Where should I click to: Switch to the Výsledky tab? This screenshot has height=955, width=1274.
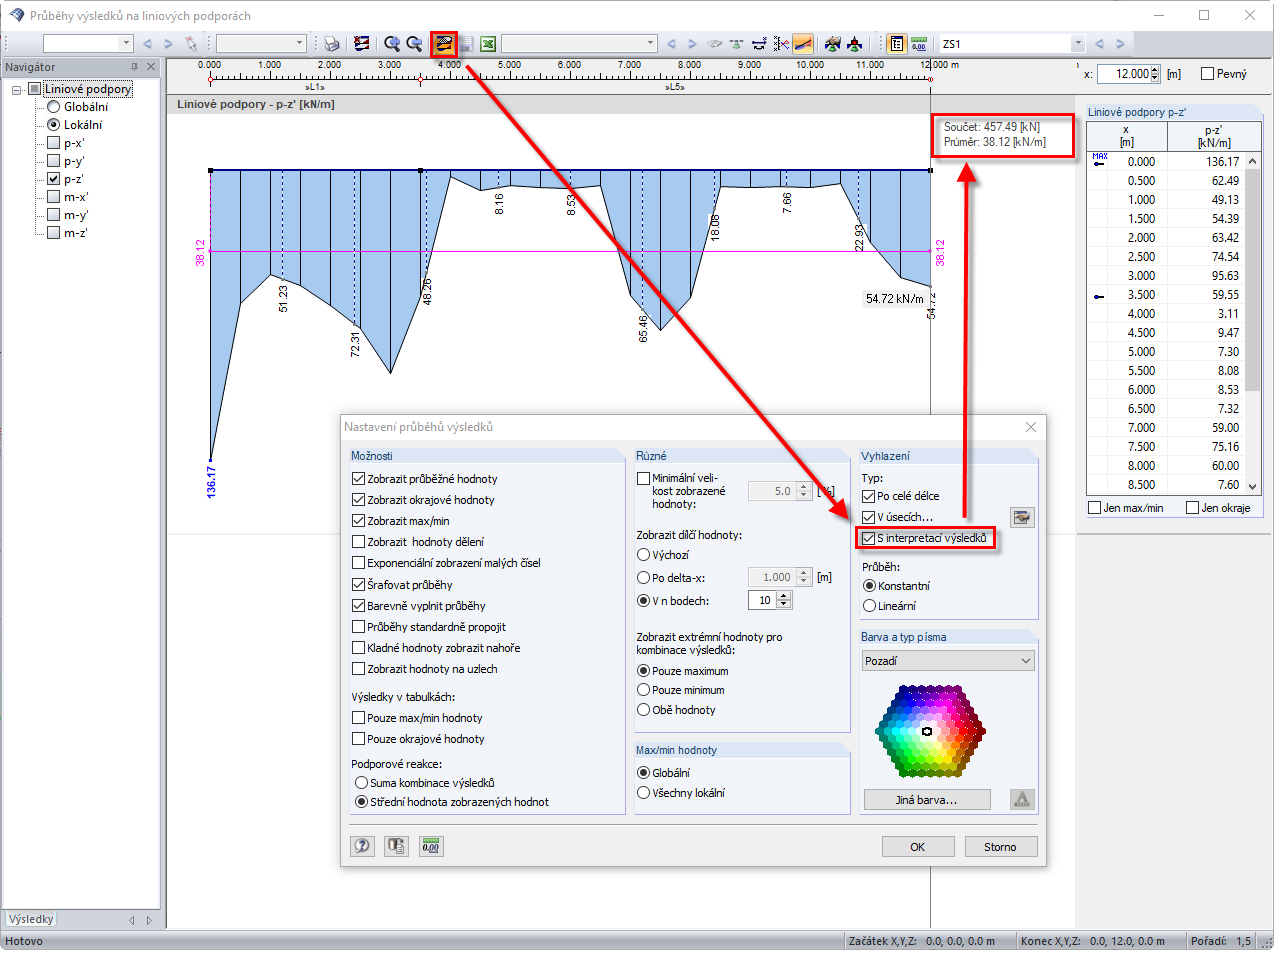(x=31, y=919)
